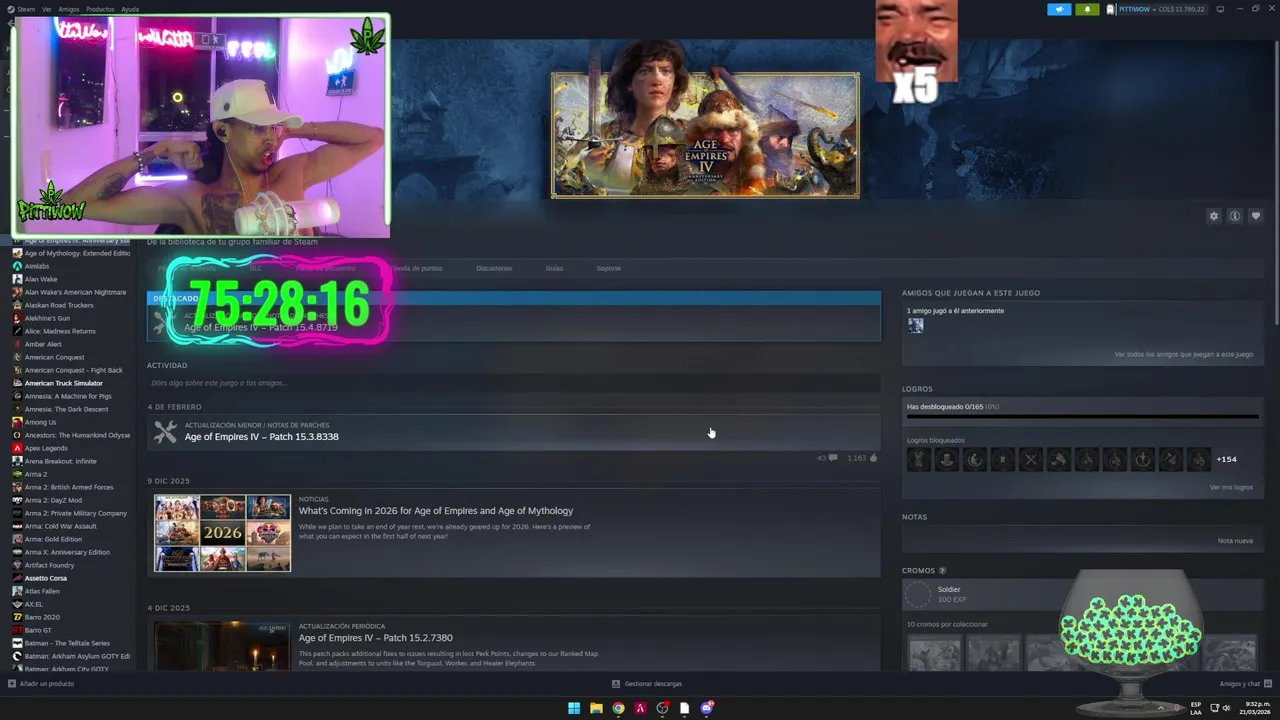
Task: Open What's Coming in 2026 news article
Action: 435,511
